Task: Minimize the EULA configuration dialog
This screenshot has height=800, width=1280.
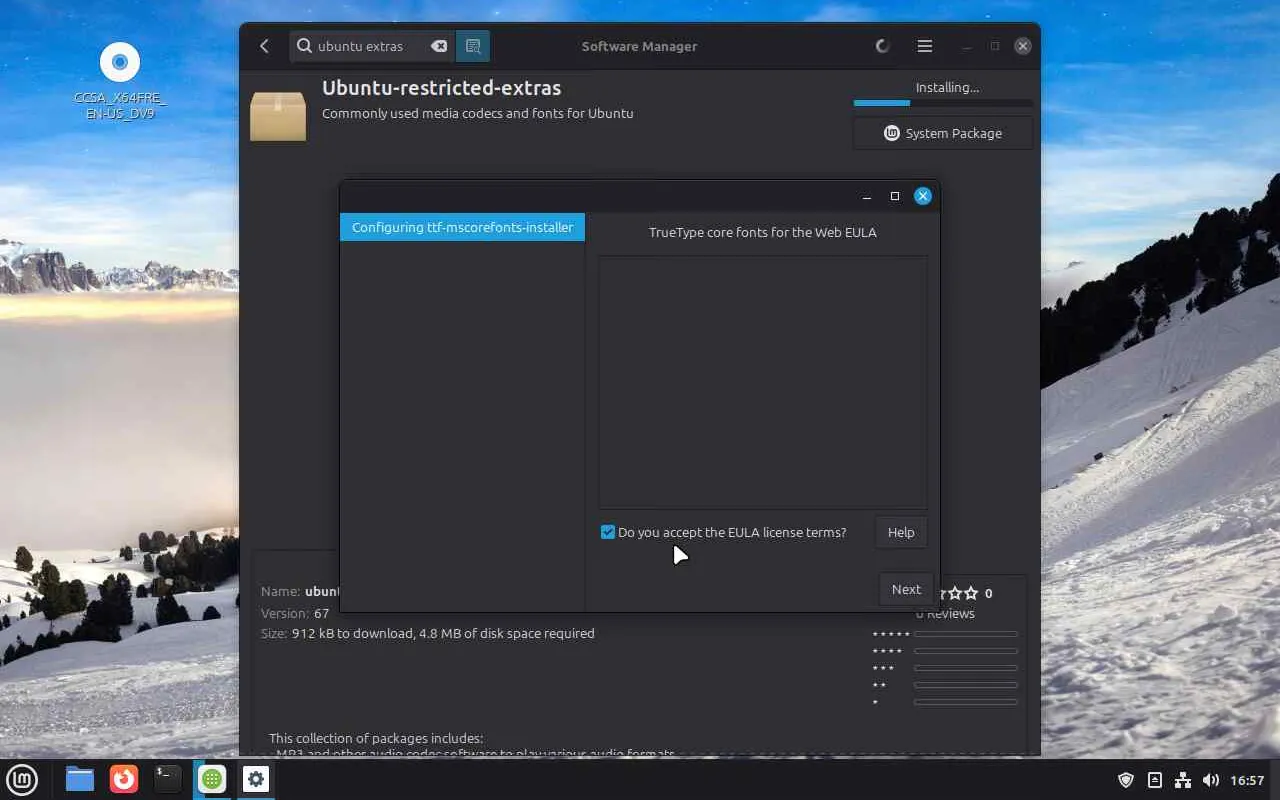Action: point(867,196)
